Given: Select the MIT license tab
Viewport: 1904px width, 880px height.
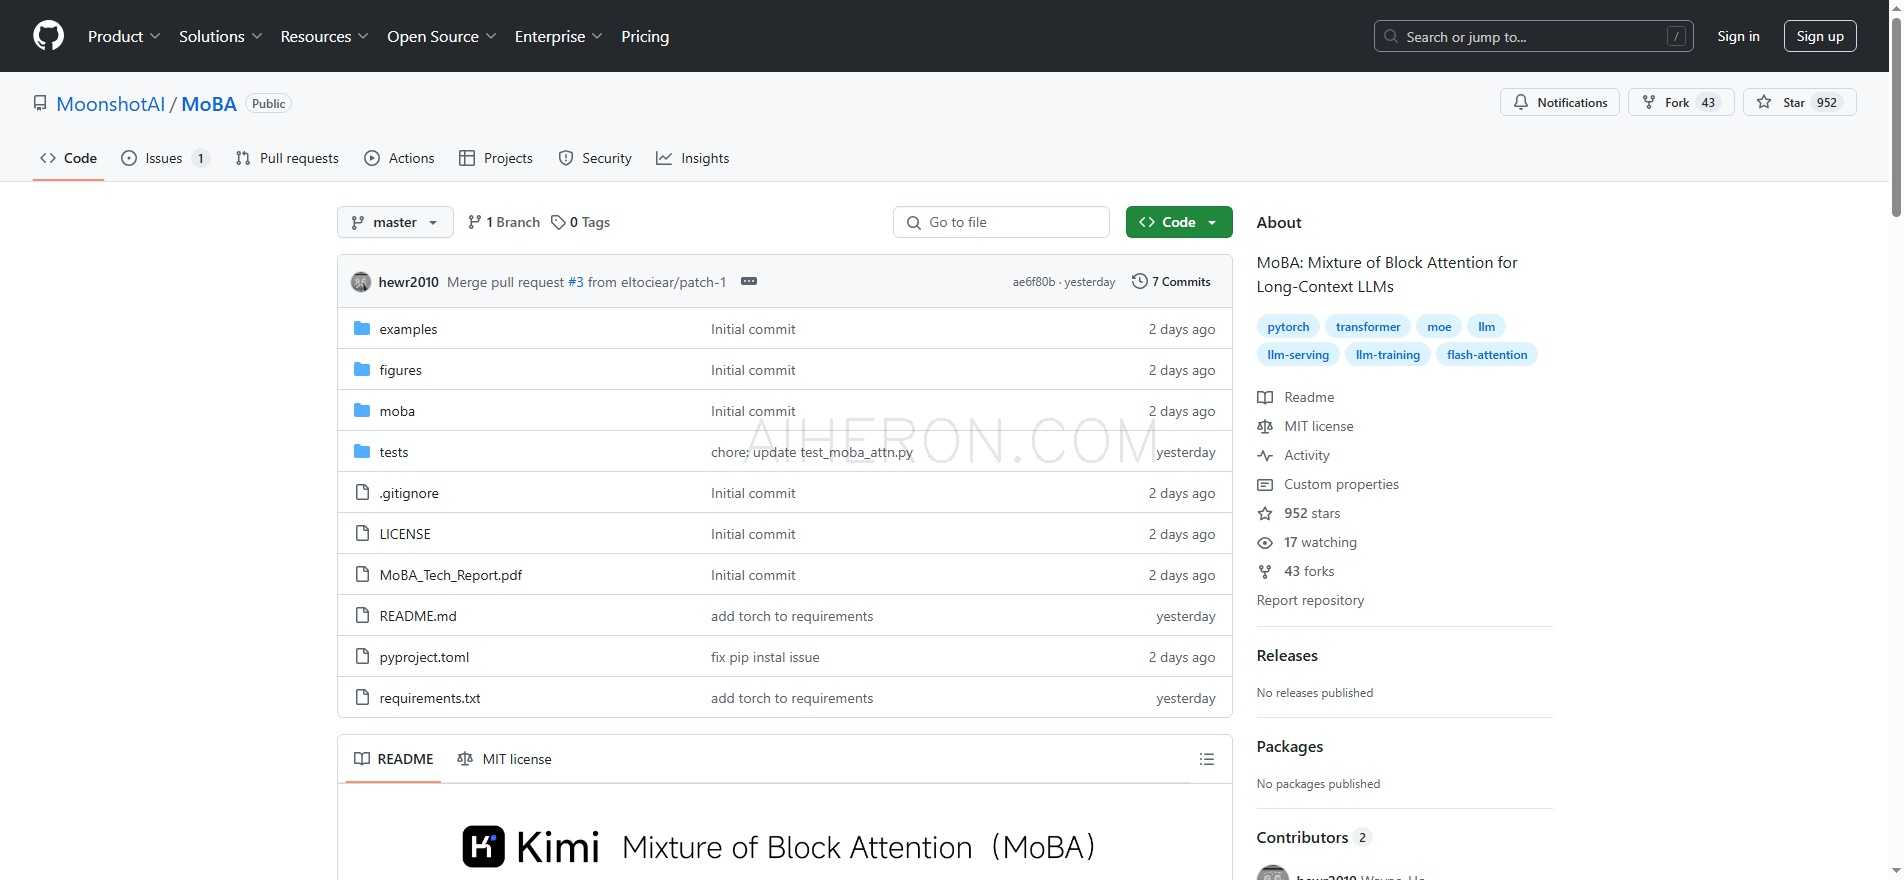Looking at the screenshot, I should coord(504,759).
